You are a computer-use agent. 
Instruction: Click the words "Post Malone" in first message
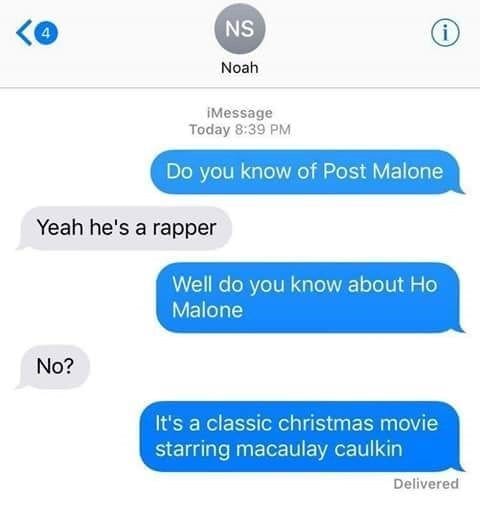point(383,171)
